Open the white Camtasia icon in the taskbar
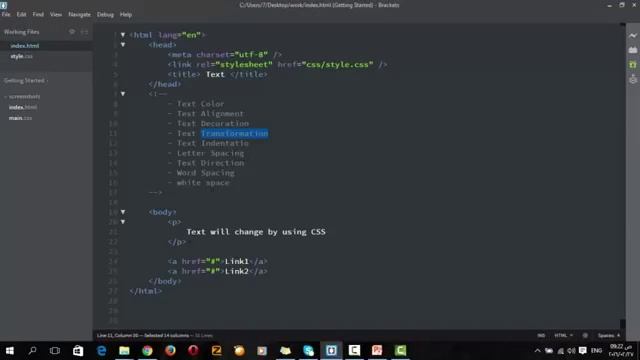640x360 pixels. [x=354, y=351]
